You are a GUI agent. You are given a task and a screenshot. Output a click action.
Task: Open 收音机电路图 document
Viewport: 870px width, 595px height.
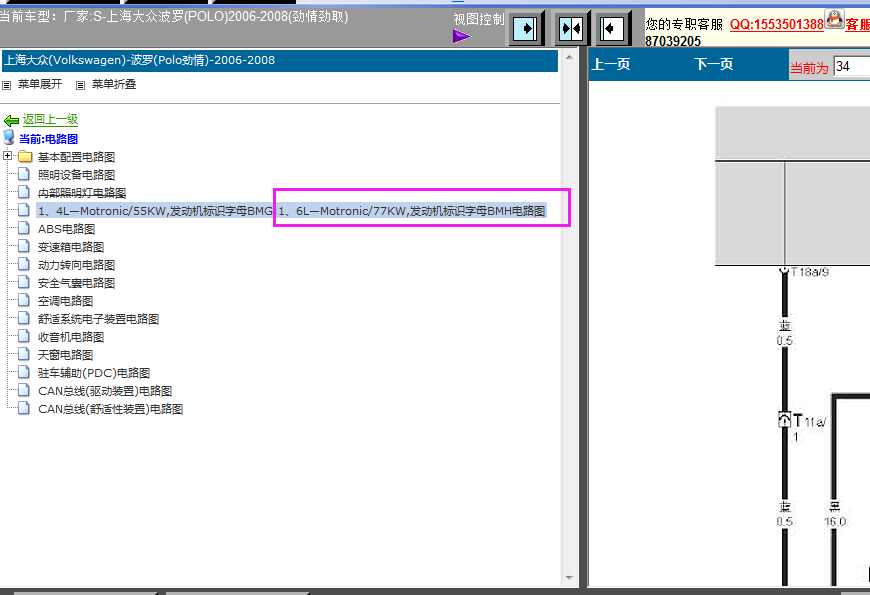point(70,337)
